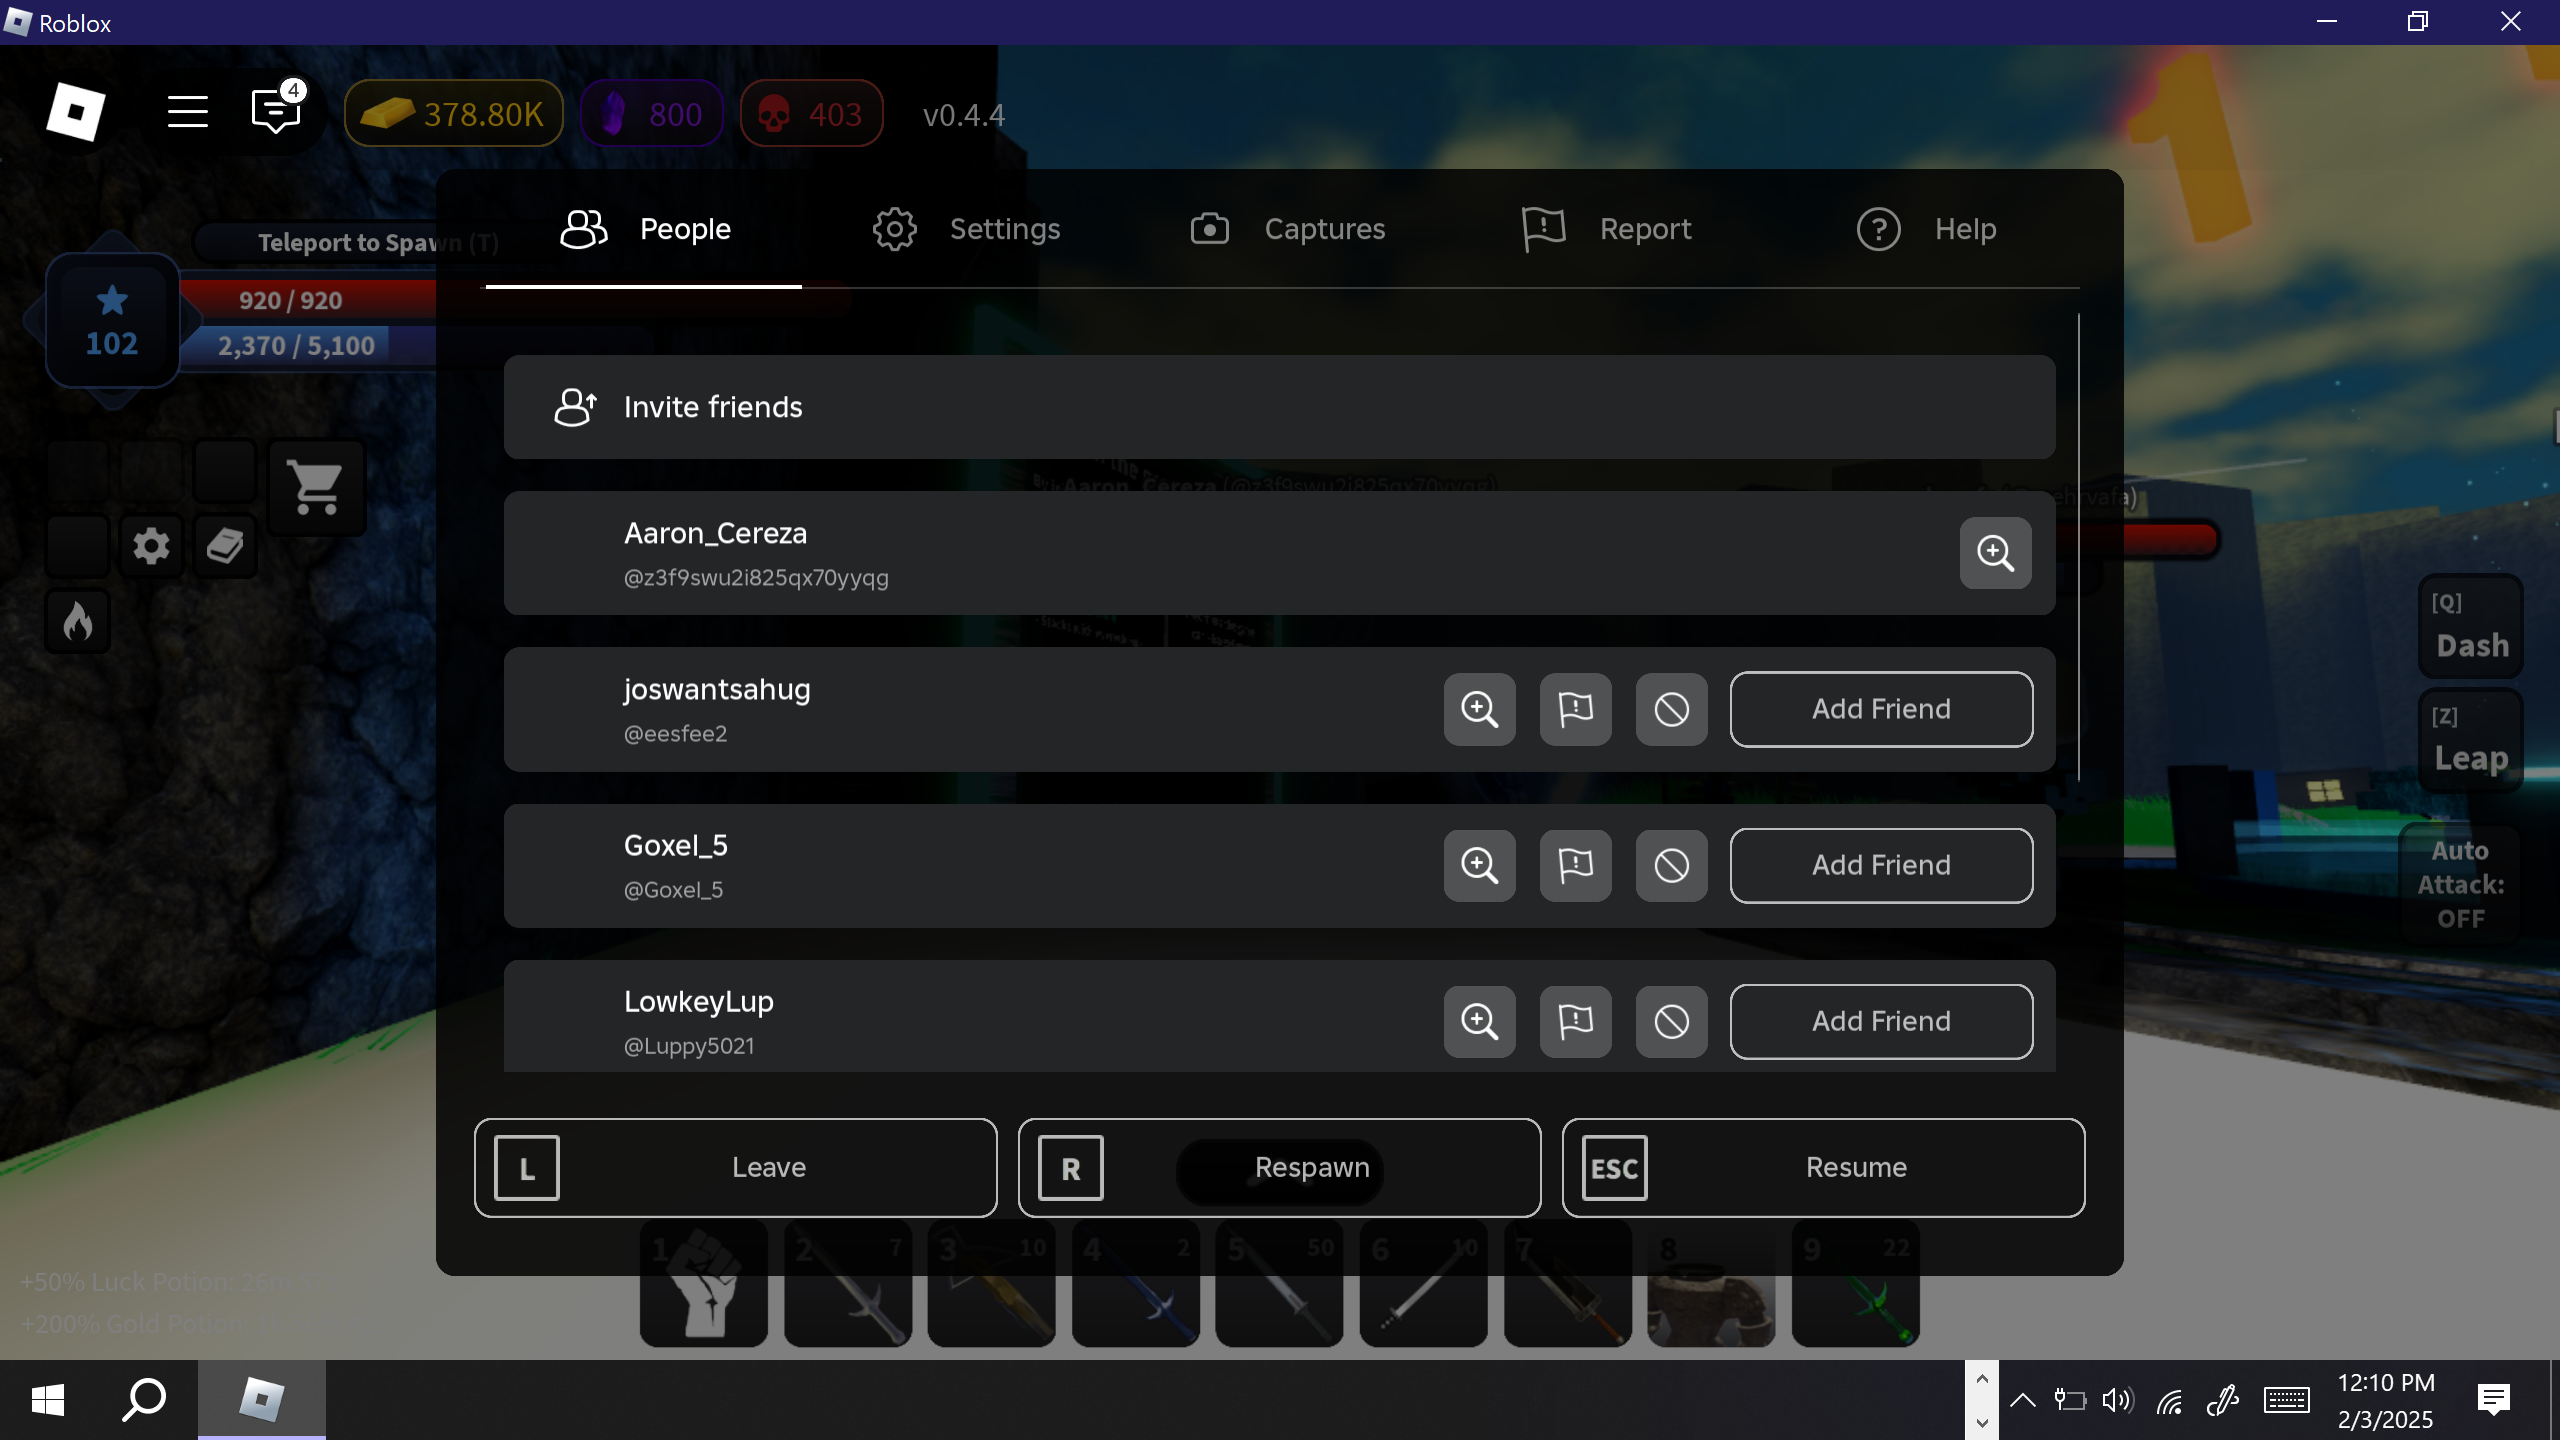The width and height of the screenshot is (2560, 1440).
Task: Select the item in hotbar slot 8
Action: click(x=1712, y=1284)
